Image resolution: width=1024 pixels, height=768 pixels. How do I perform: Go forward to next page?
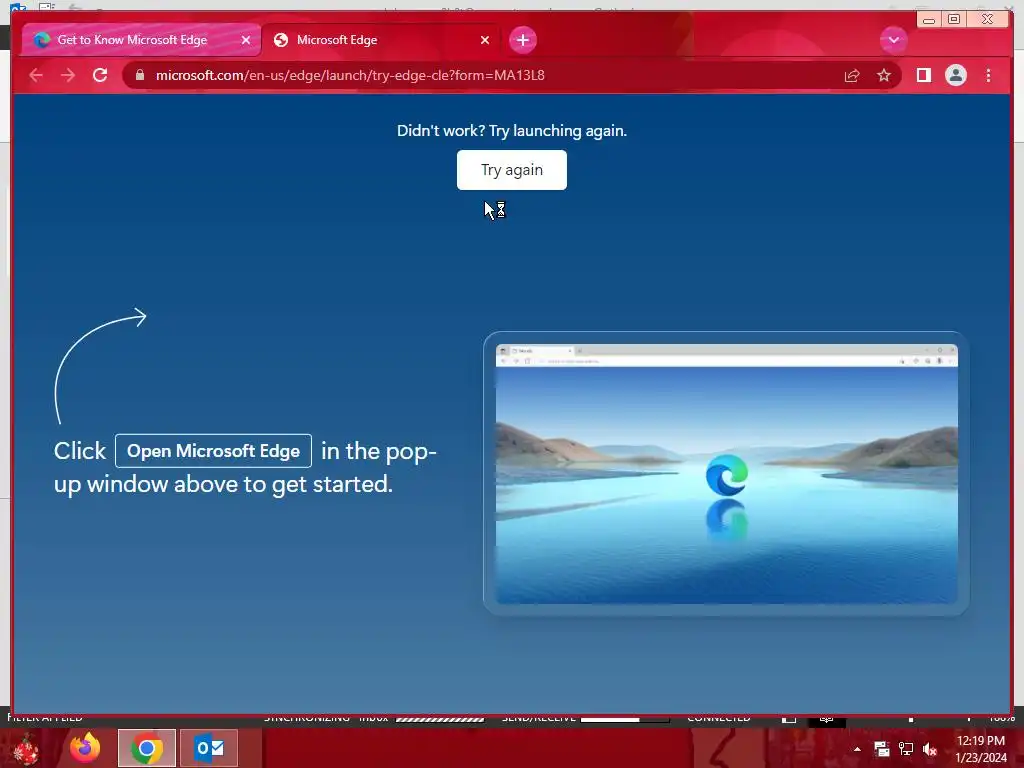coord(68,75)
